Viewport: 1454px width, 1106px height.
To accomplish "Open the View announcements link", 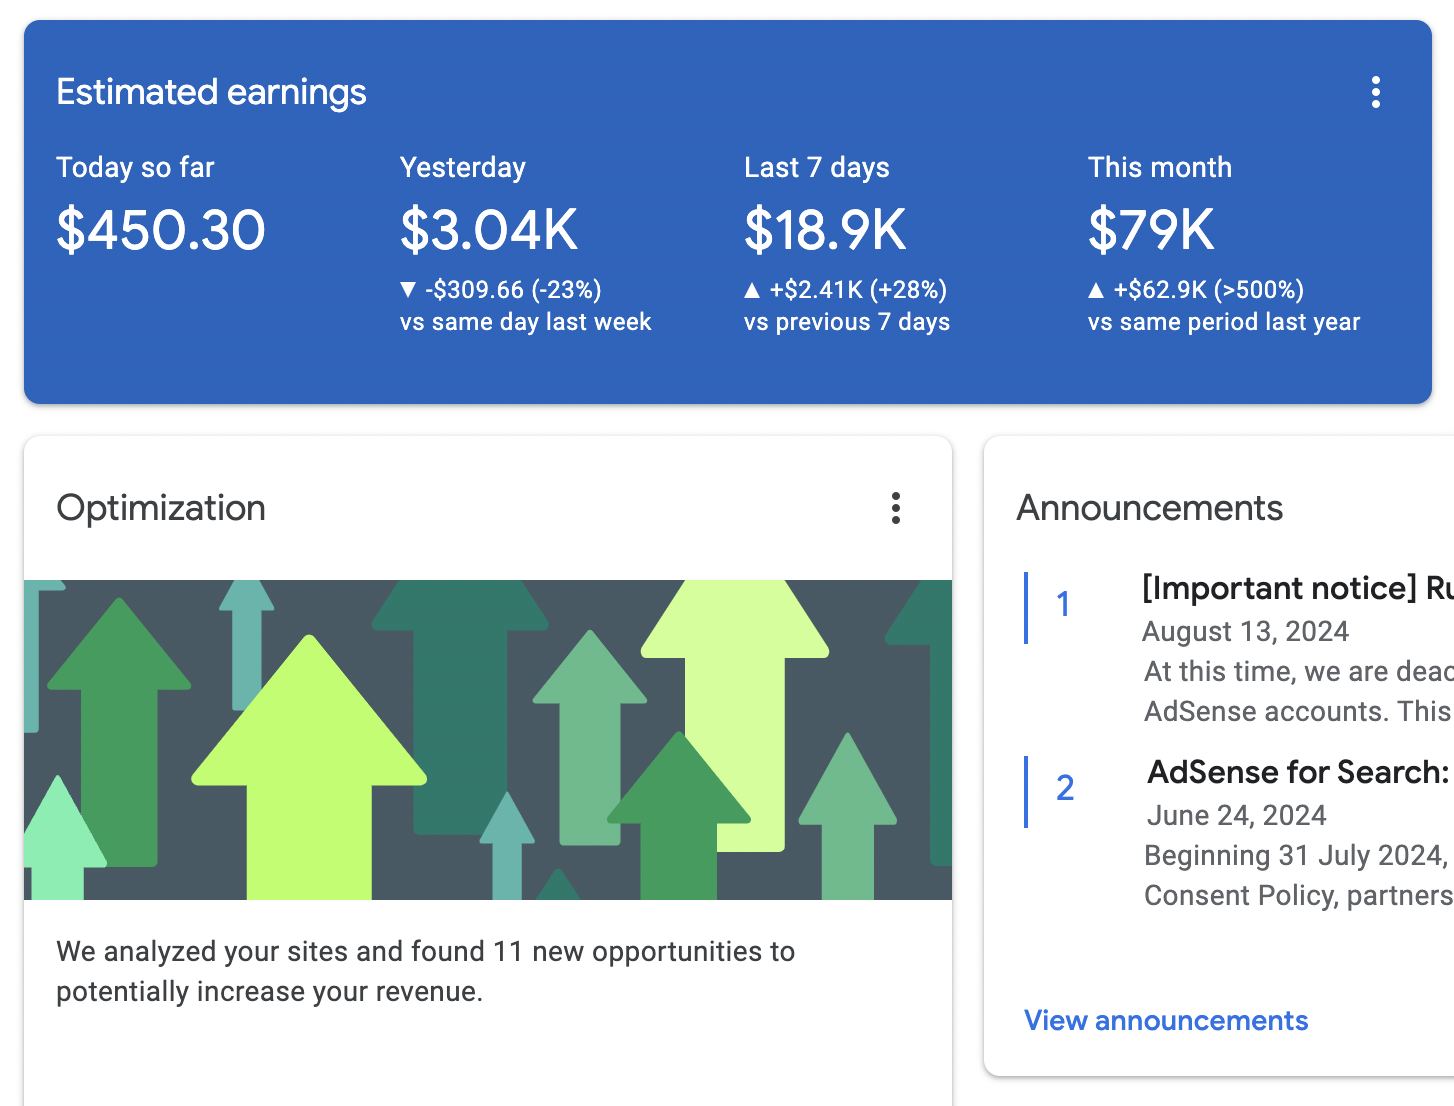I will (x=1166, y=1020).
